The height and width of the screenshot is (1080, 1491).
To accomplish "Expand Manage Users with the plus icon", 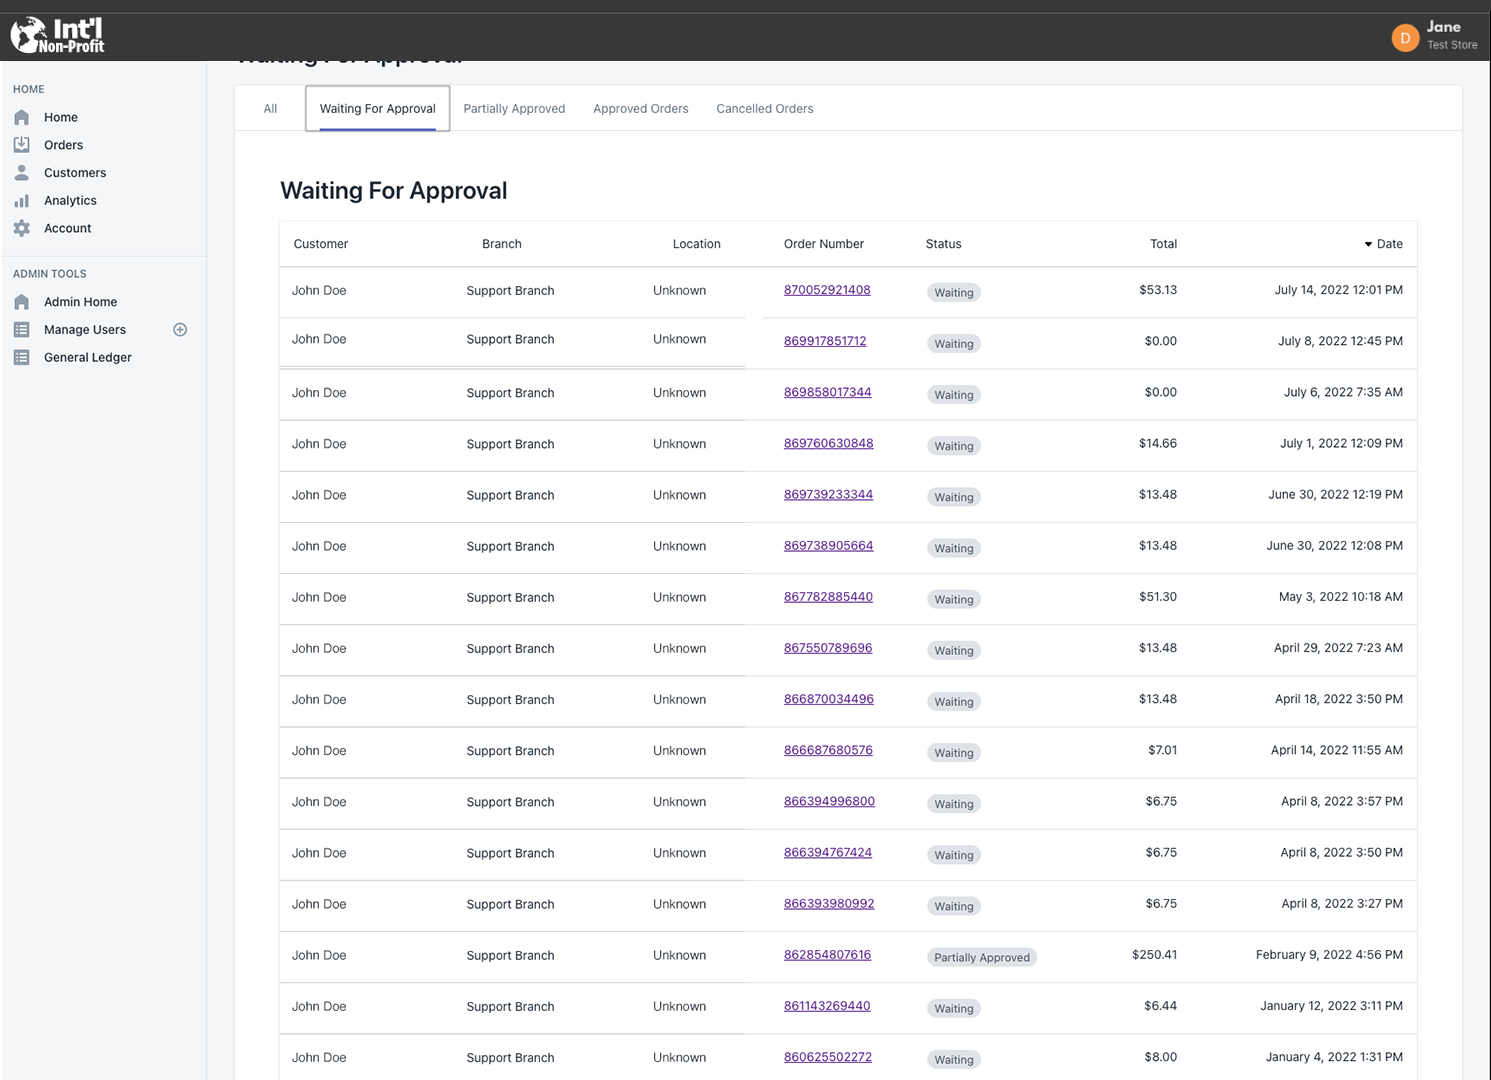I will click(180, 330).
